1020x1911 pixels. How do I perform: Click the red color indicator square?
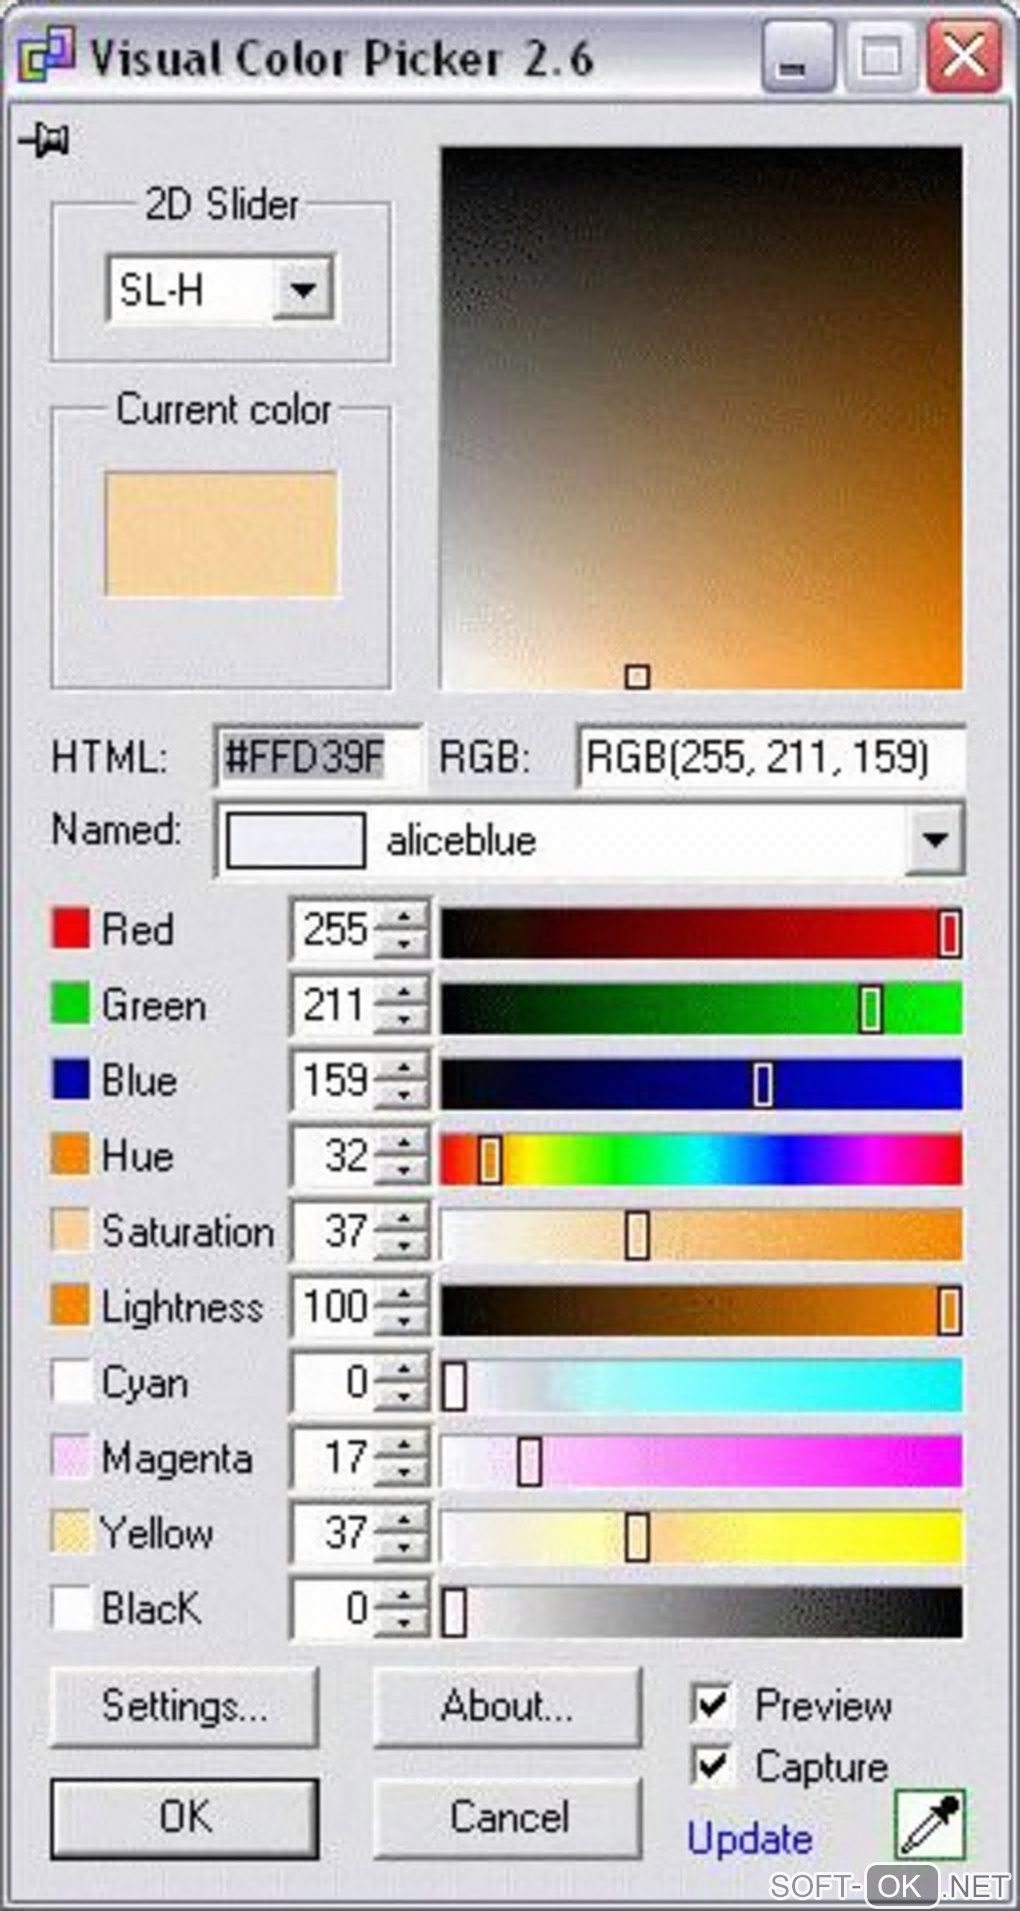pos(70,929)
